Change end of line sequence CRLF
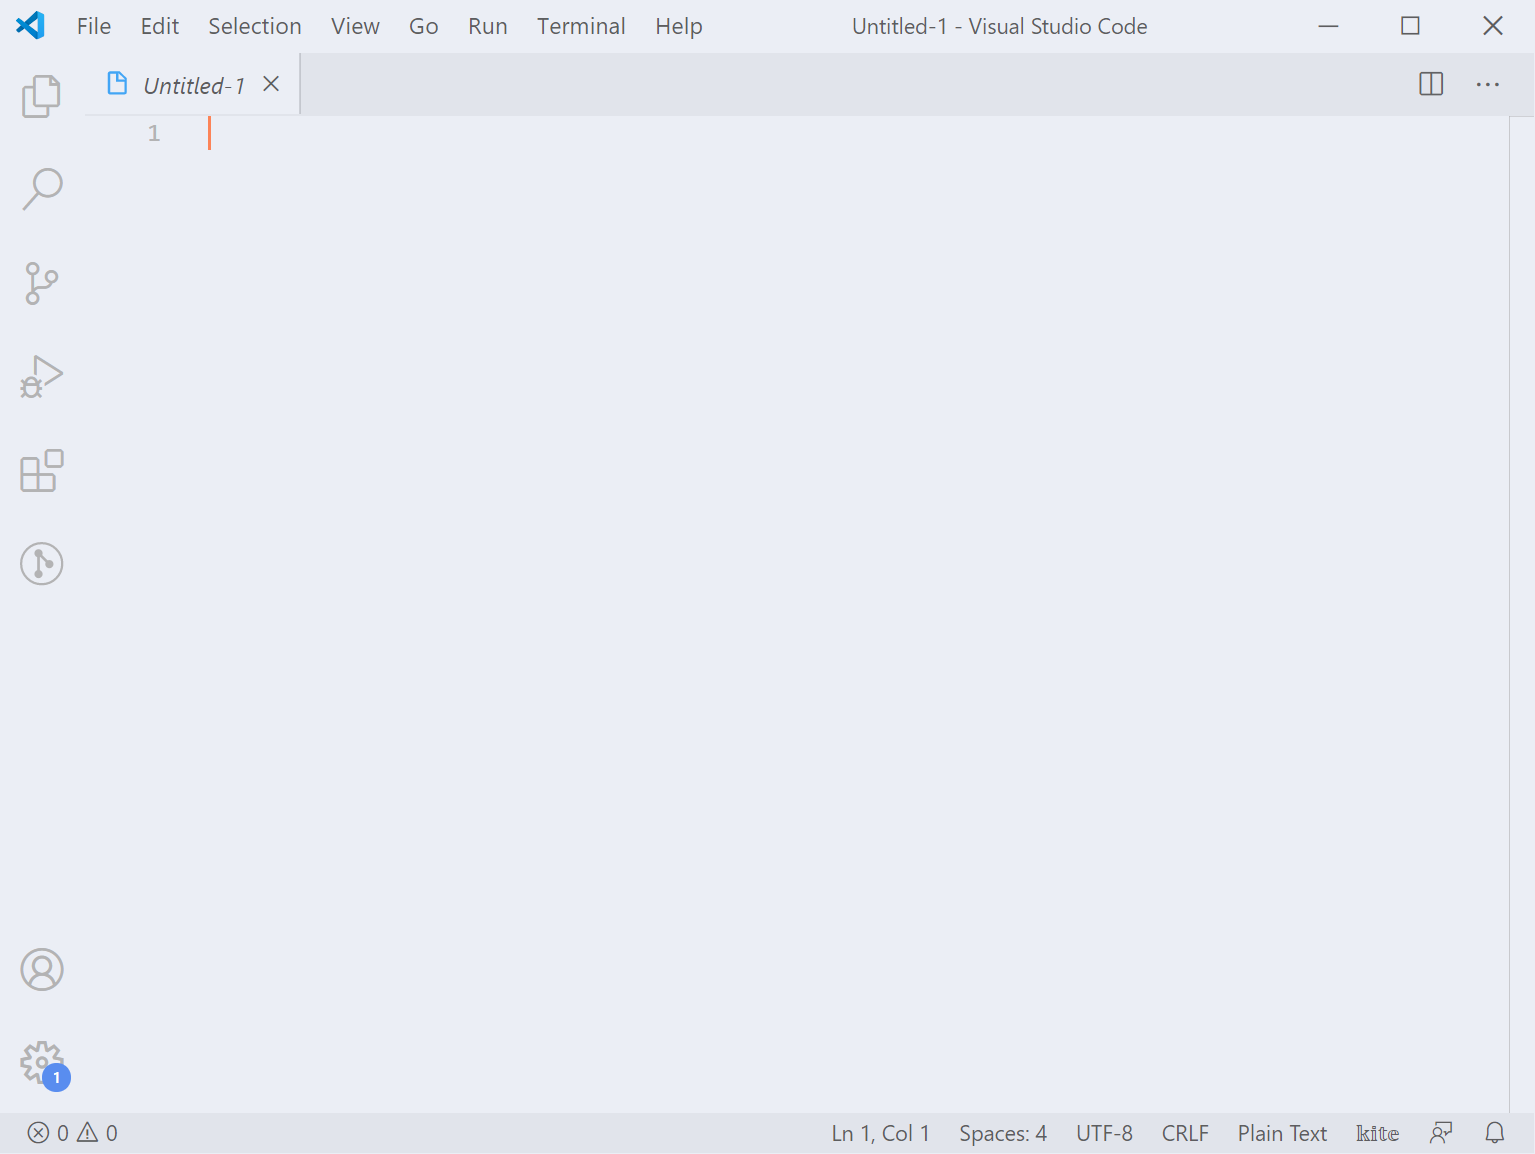This screenshot has height=1154, width=1535. click(1185, 1133)
